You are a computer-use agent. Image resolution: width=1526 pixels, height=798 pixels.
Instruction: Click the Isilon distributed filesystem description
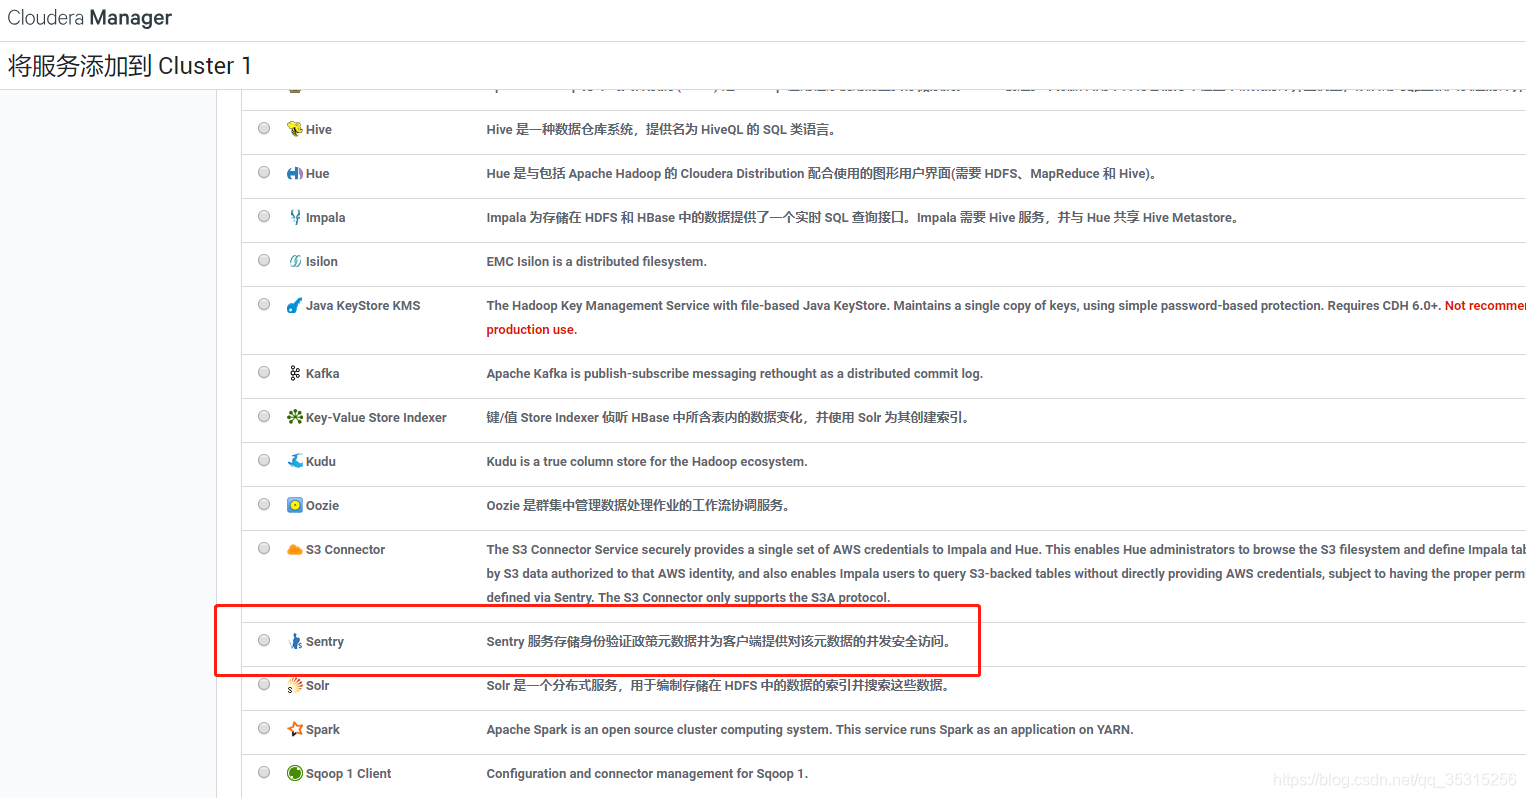597,261
